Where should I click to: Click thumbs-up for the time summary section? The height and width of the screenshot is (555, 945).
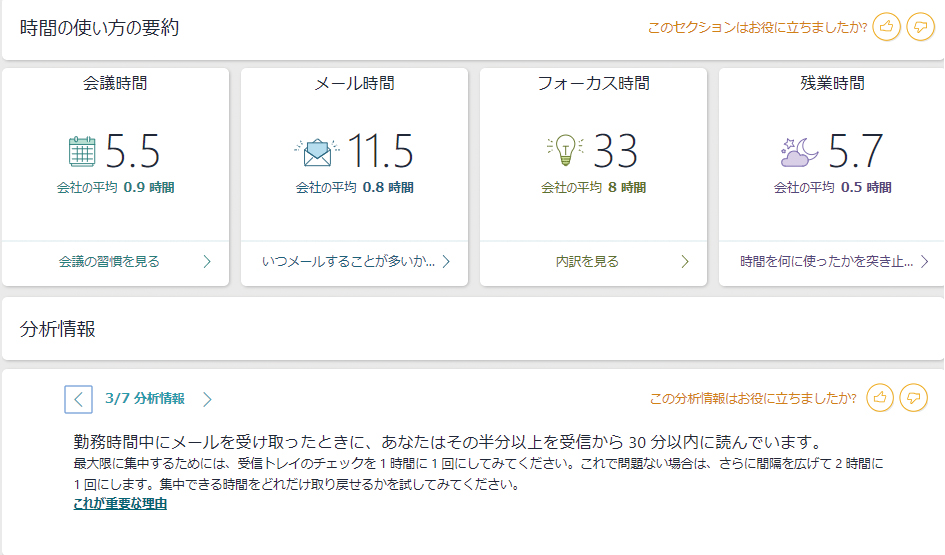[886, 27]
